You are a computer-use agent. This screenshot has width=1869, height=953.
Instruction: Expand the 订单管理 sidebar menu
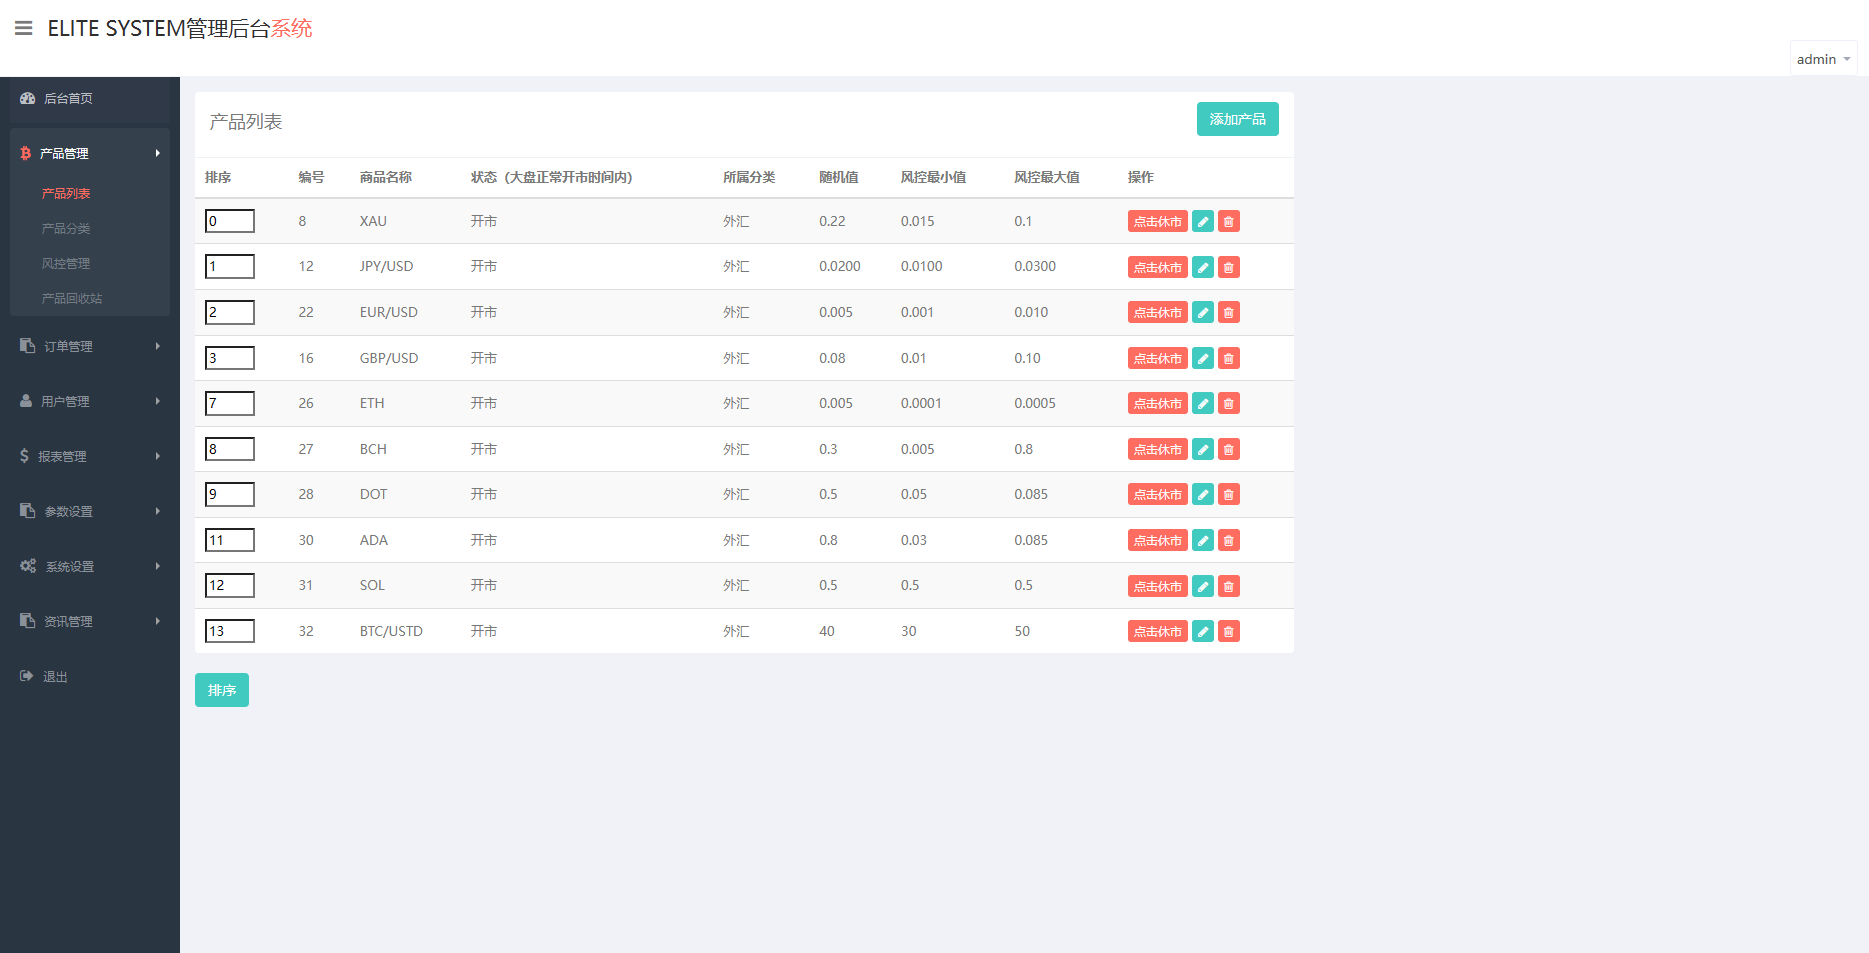[x=89, y=346]
